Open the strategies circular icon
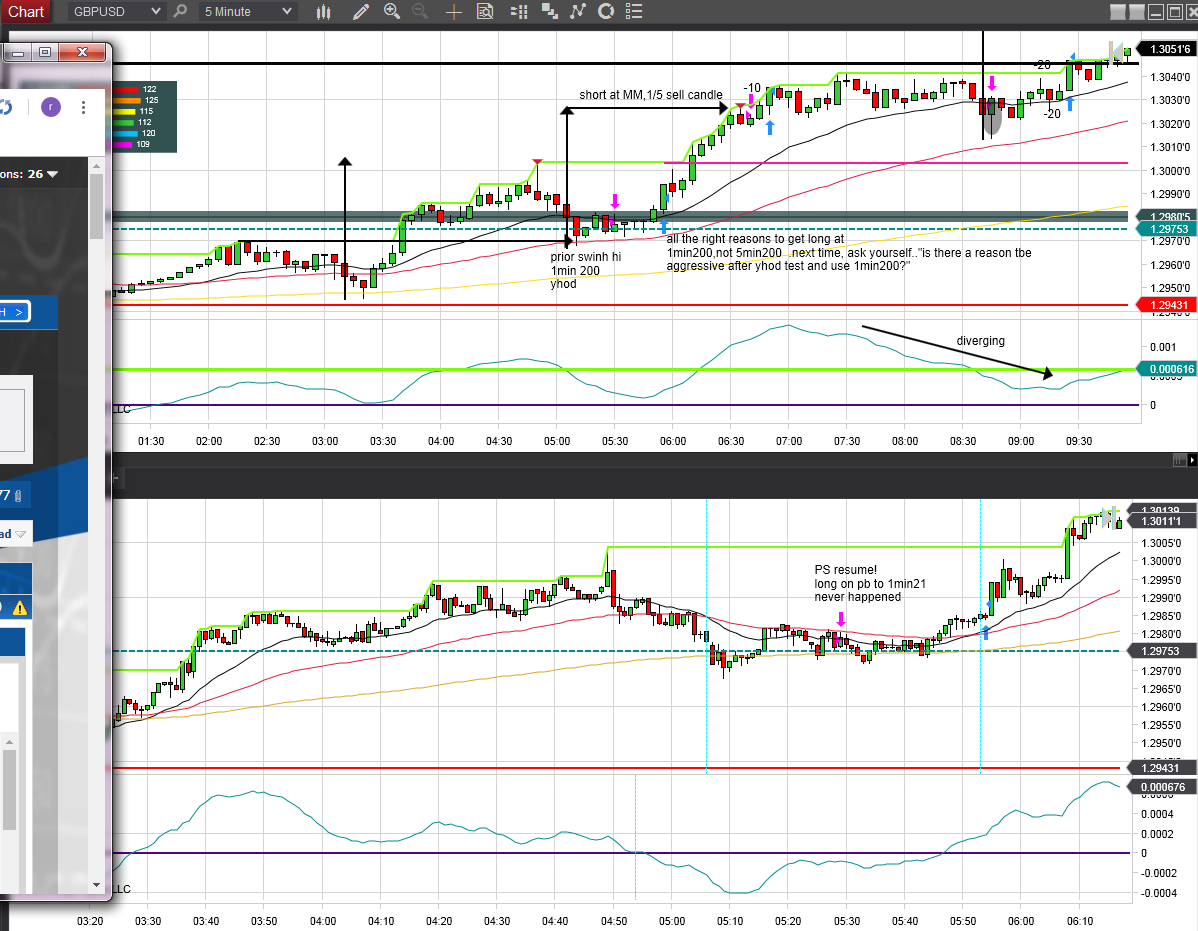 pos(606,11)
